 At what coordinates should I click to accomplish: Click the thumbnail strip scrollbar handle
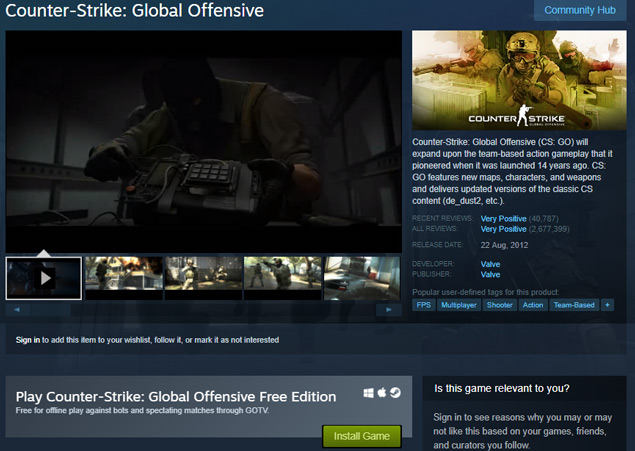51,310
